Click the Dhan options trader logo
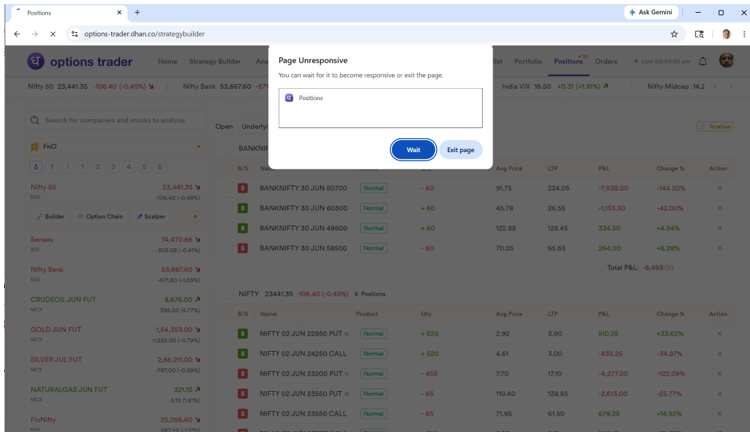The height and width of the screenshot is (432, 750). (80, 61)
